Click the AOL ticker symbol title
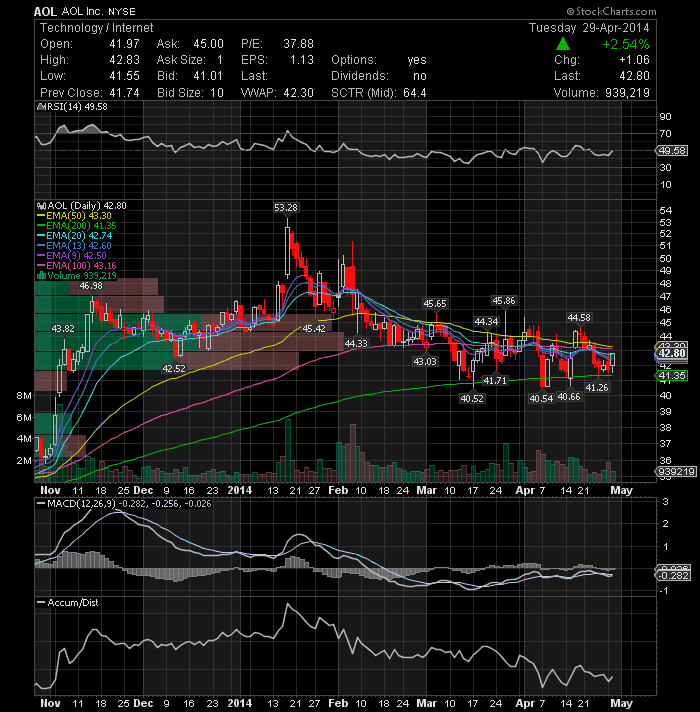 point(45,11)
